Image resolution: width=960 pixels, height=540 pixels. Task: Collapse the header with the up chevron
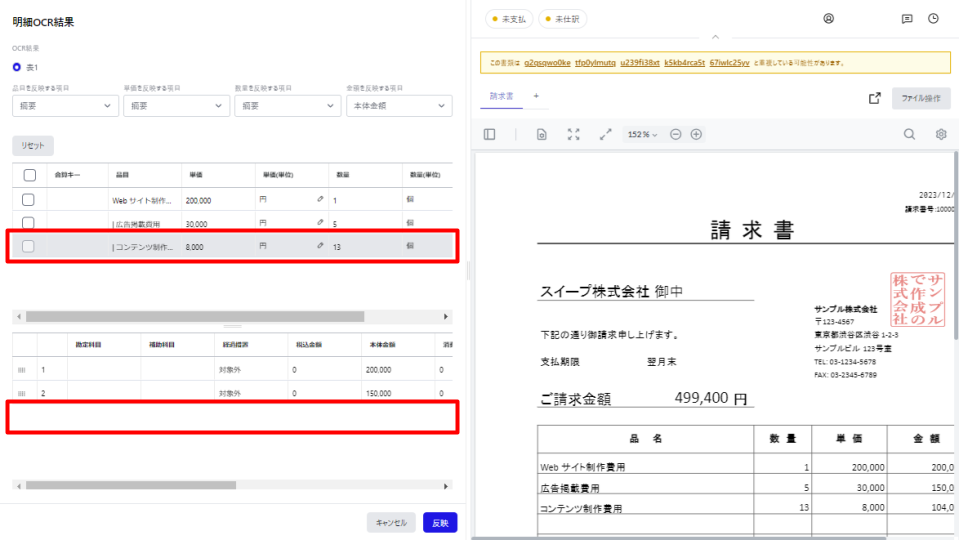tap(715, 37)
